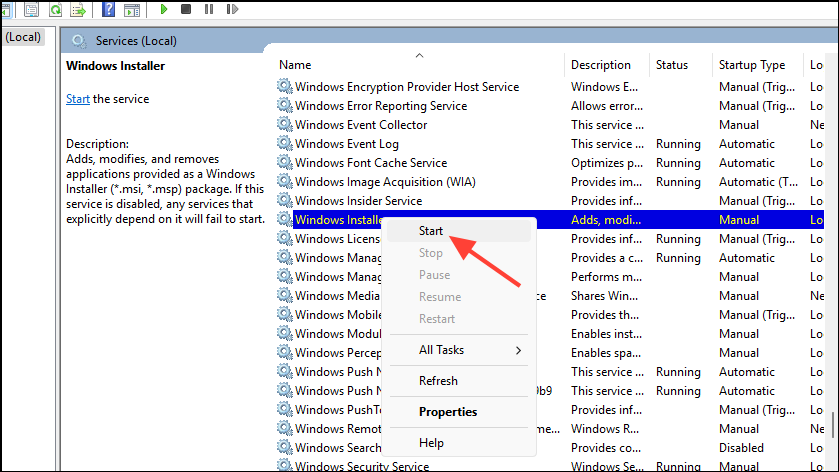Choose Help from the context menu

click(x=431, y=443)
